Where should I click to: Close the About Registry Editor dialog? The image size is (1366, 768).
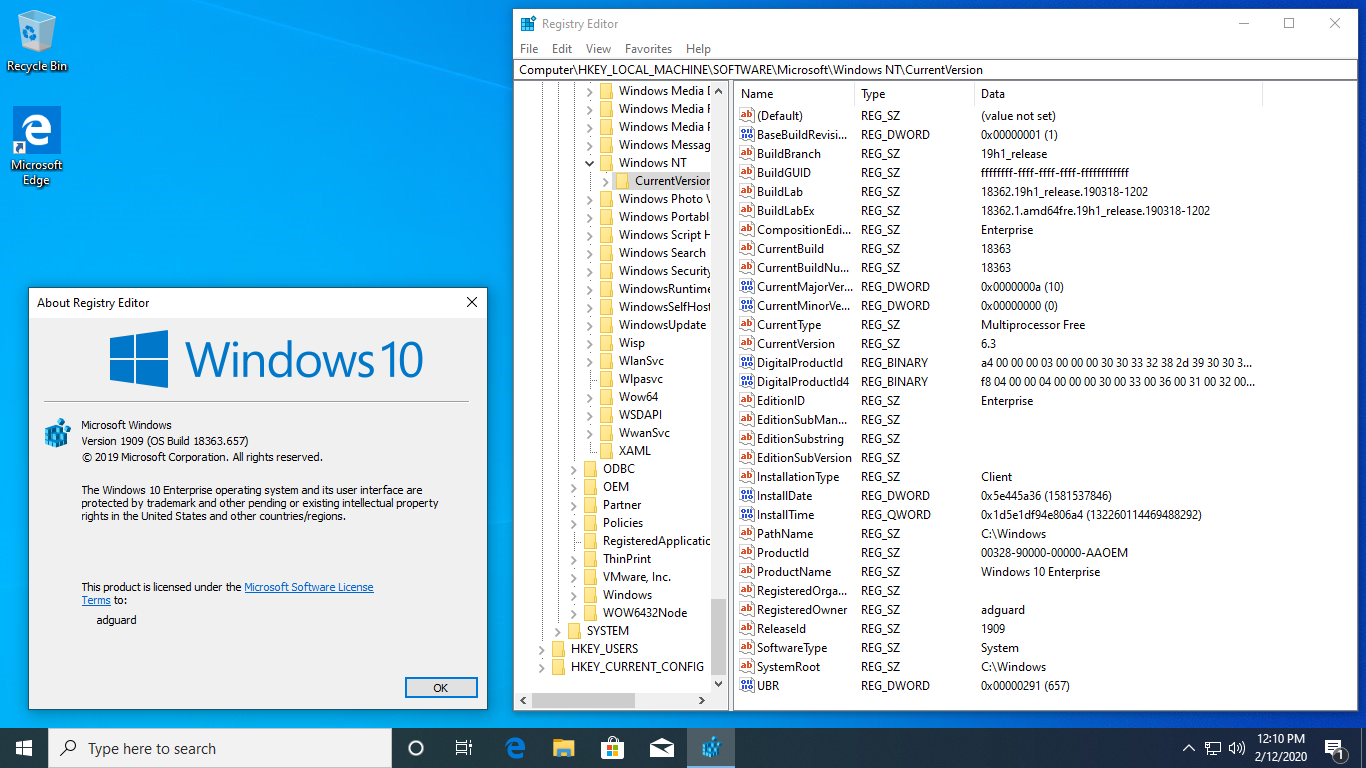coord(472,302)
